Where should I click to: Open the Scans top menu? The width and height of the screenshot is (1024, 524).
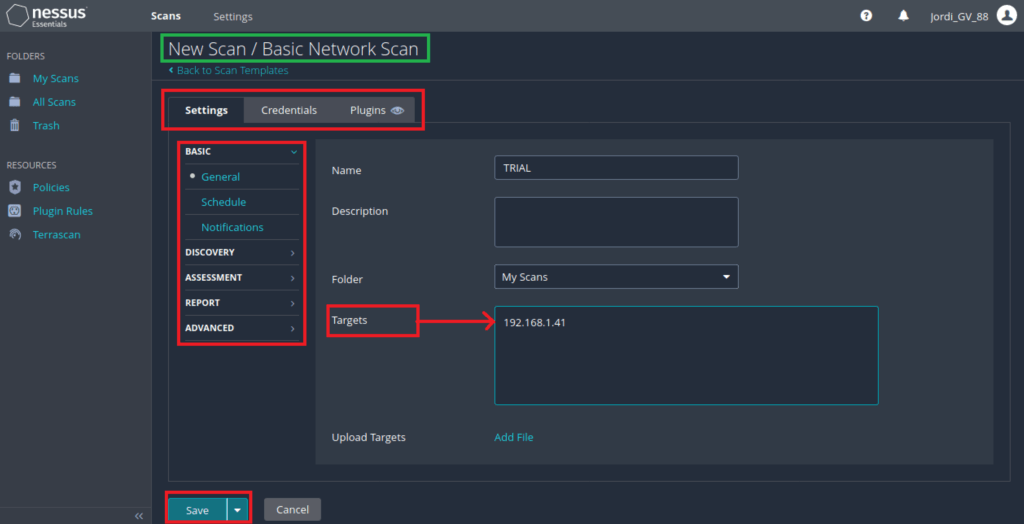166,16
